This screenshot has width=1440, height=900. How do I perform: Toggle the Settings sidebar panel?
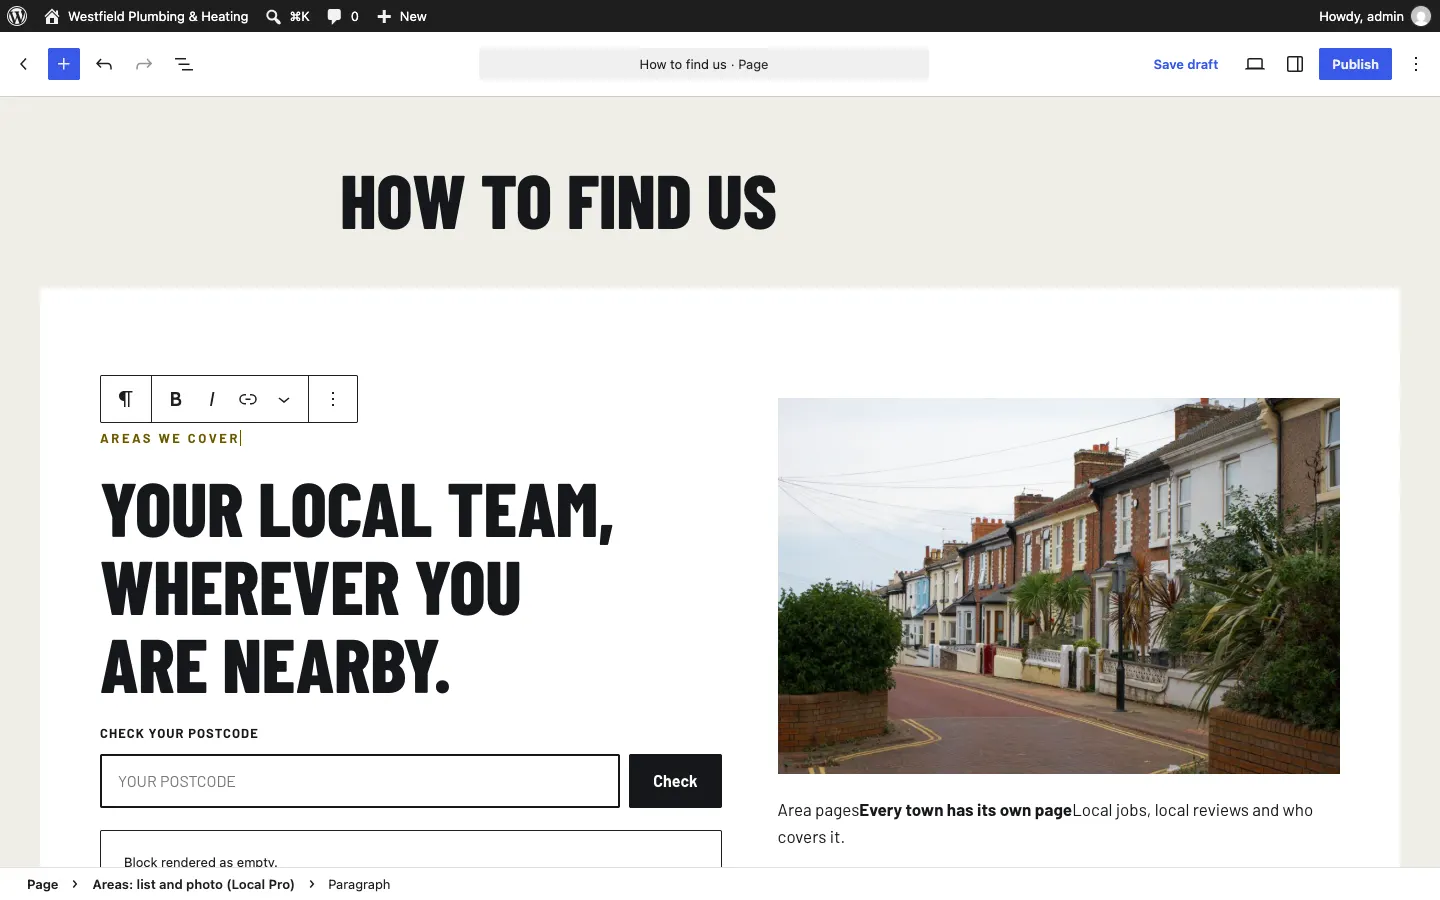click(x=1295, y=64)
